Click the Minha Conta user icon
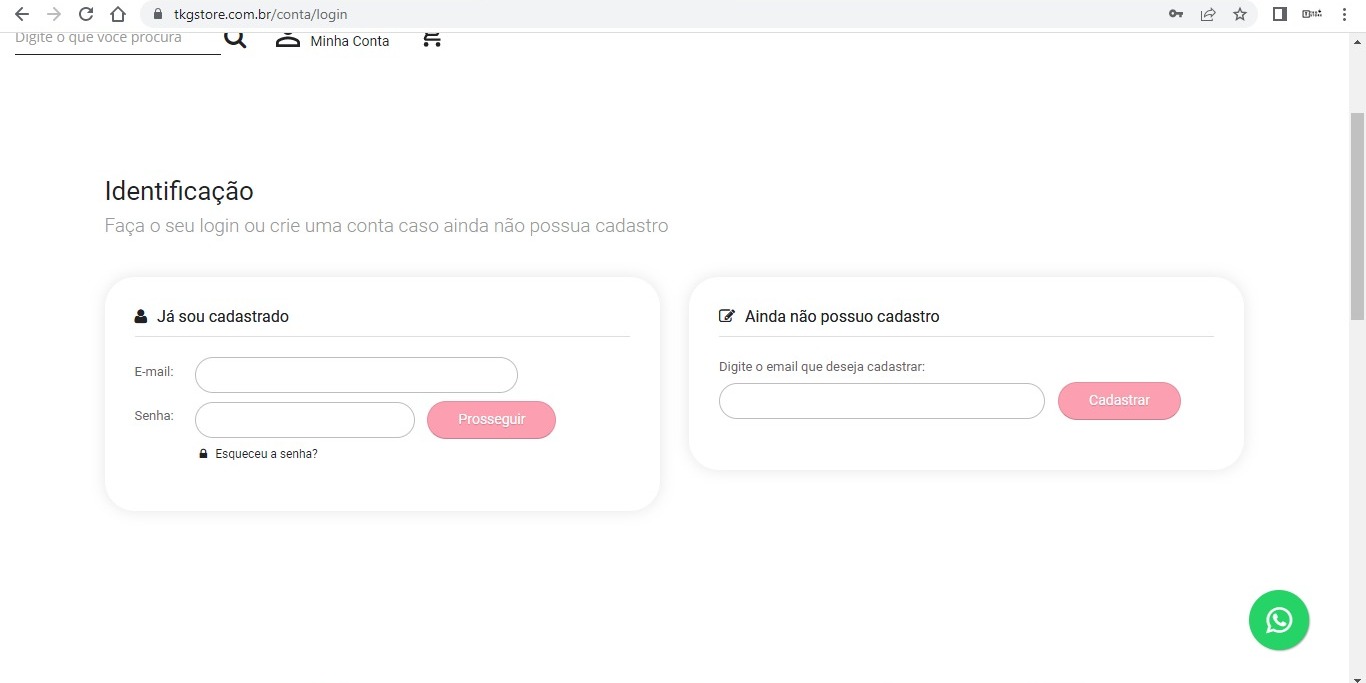This screenshot has height=683, width=1366. (288, 39)
